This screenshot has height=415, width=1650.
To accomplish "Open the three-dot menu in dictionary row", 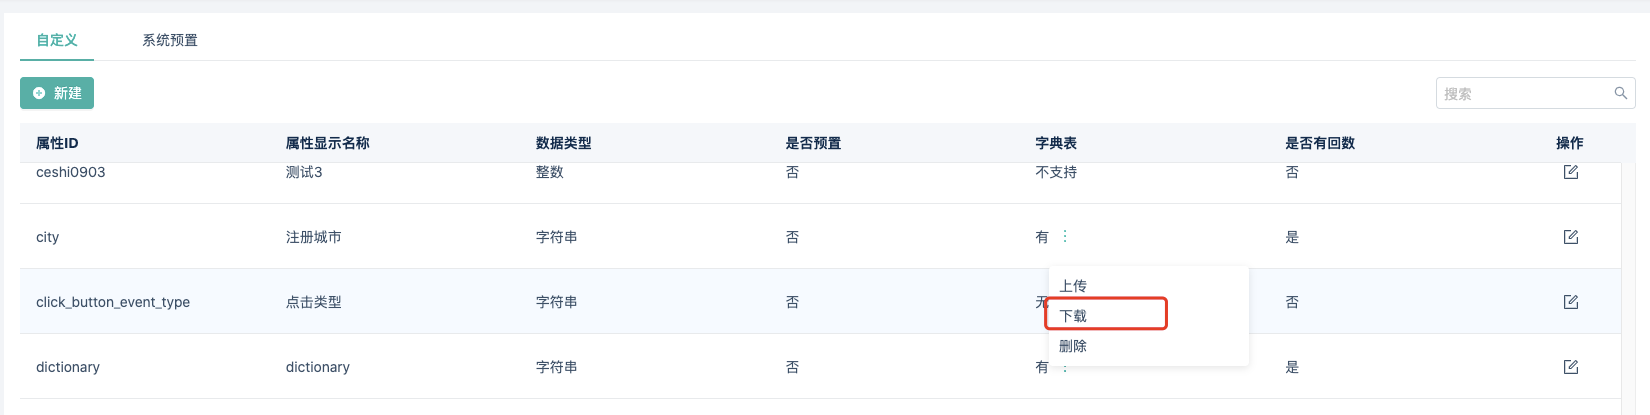I will pyautogui.click(x=1065, y=369).
